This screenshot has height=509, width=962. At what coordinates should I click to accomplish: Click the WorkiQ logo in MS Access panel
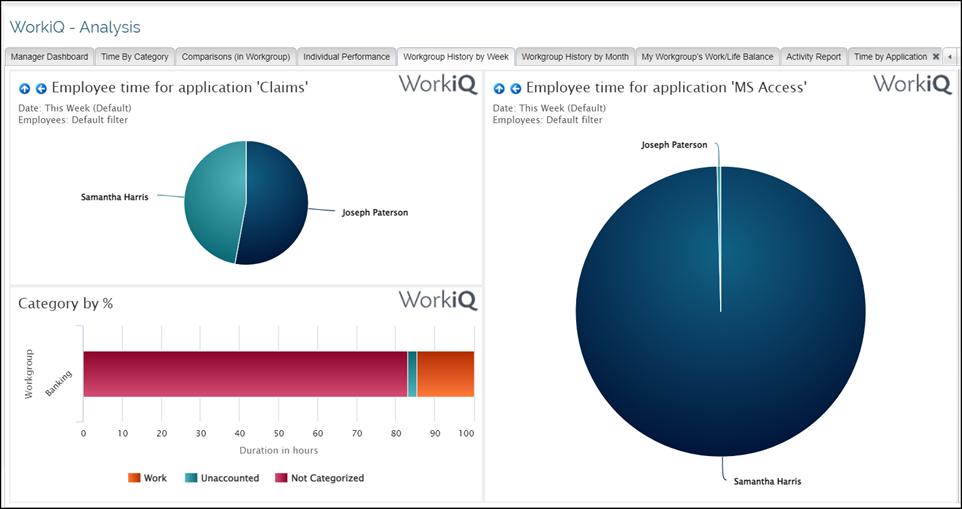pos(911,84)
